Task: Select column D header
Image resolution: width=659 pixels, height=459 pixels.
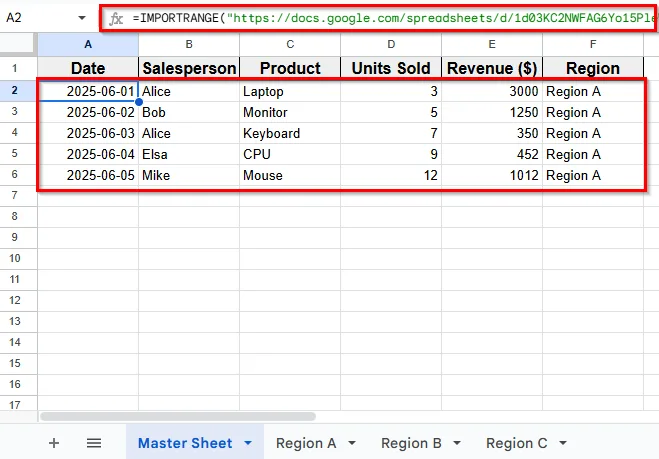Action: 391,45
